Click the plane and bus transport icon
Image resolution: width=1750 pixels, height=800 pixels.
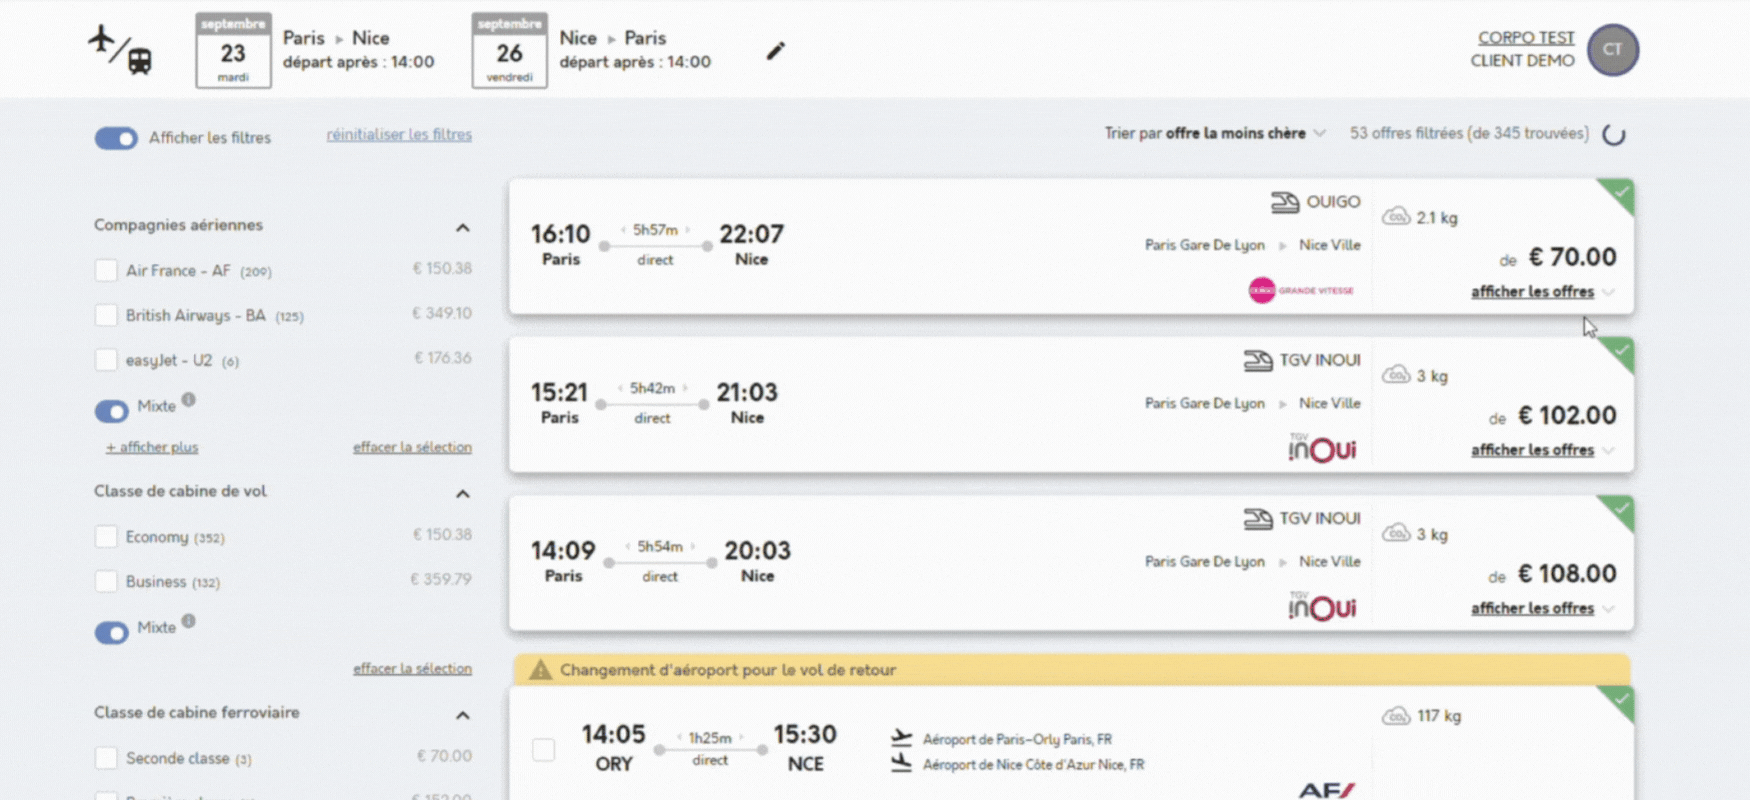[x=120, y=50]
